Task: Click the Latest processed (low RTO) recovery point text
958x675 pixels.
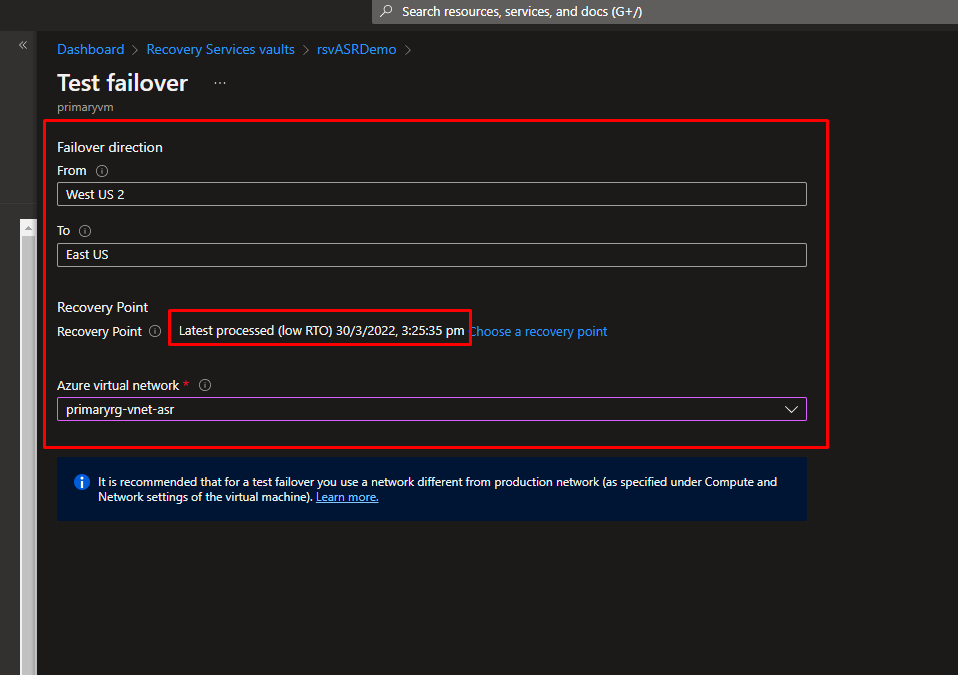Action: [x=320, y=331]
